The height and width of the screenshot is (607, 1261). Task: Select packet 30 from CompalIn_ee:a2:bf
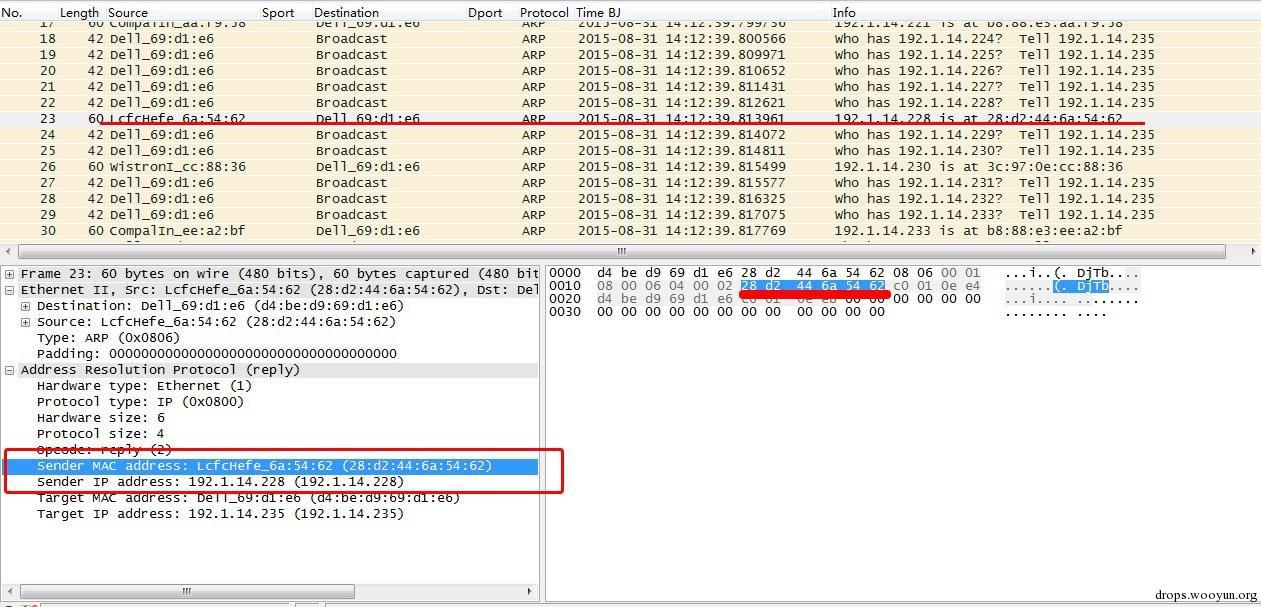click(x=630, y=231)
